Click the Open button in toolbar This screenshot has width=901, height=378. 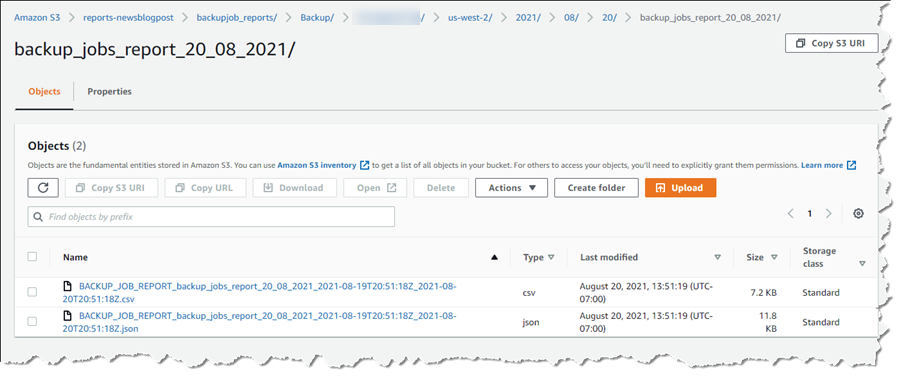click(375, 188)
